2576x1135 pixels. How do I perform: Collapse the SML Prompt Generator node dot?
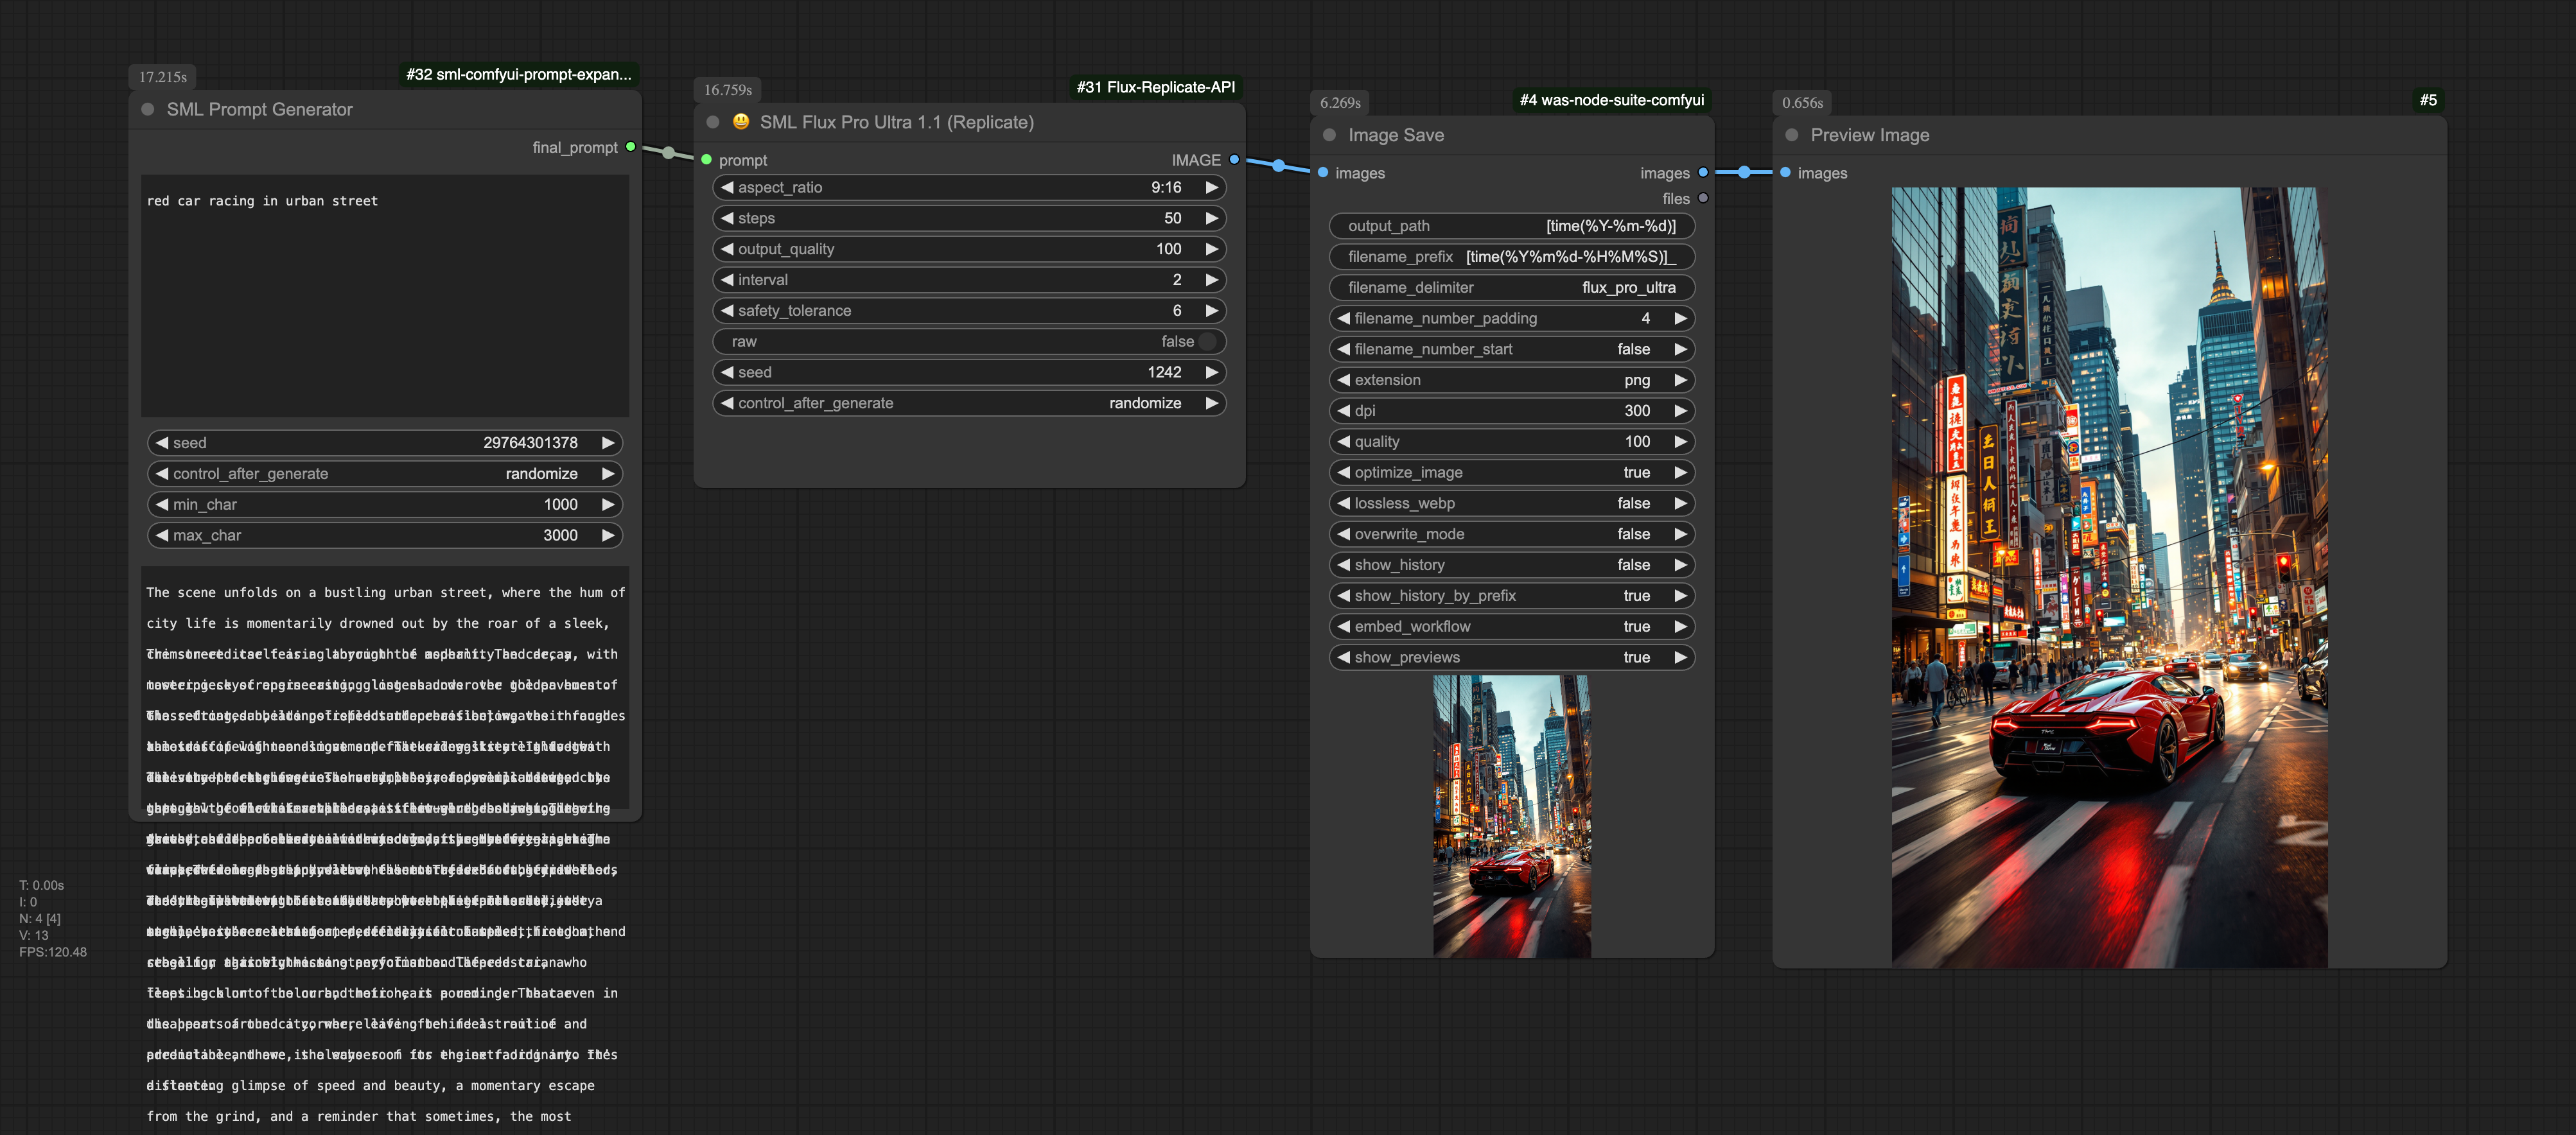tap(148, 109)
